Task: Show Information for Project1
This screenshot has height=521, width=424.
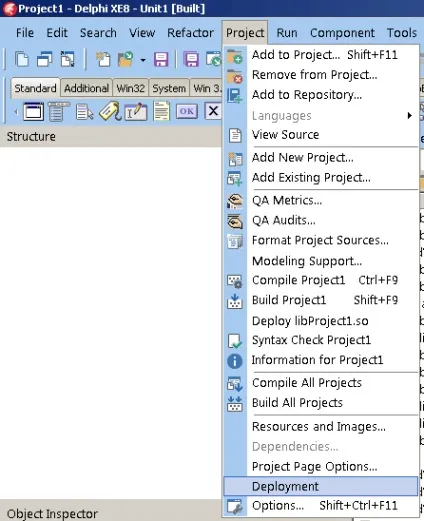Action: tap(321, 360)
